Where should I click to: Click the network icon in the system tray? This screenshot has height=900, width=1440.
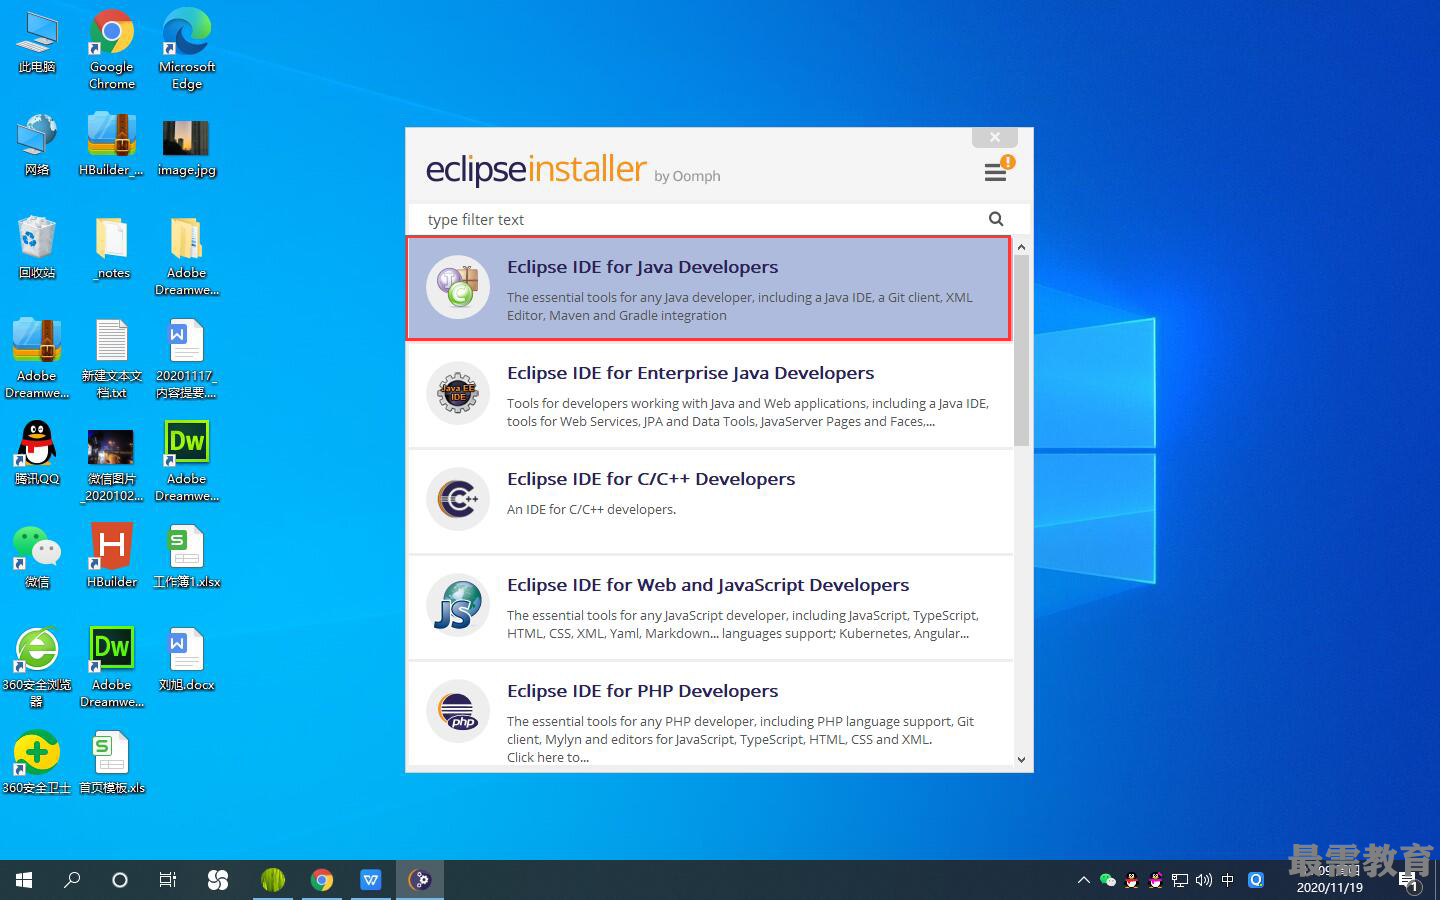(x=1180, y=880)
